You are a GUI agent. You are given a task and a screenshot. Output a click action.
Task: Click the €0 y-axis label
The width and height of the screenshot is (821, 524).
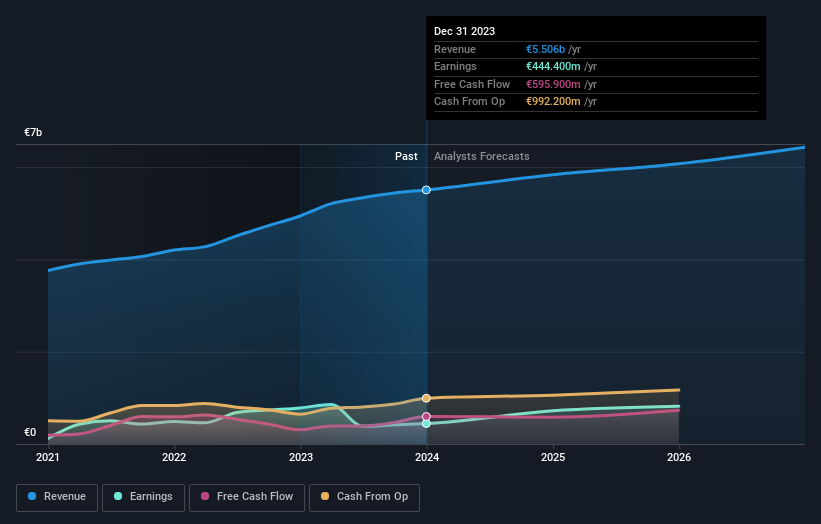point(30,432)
